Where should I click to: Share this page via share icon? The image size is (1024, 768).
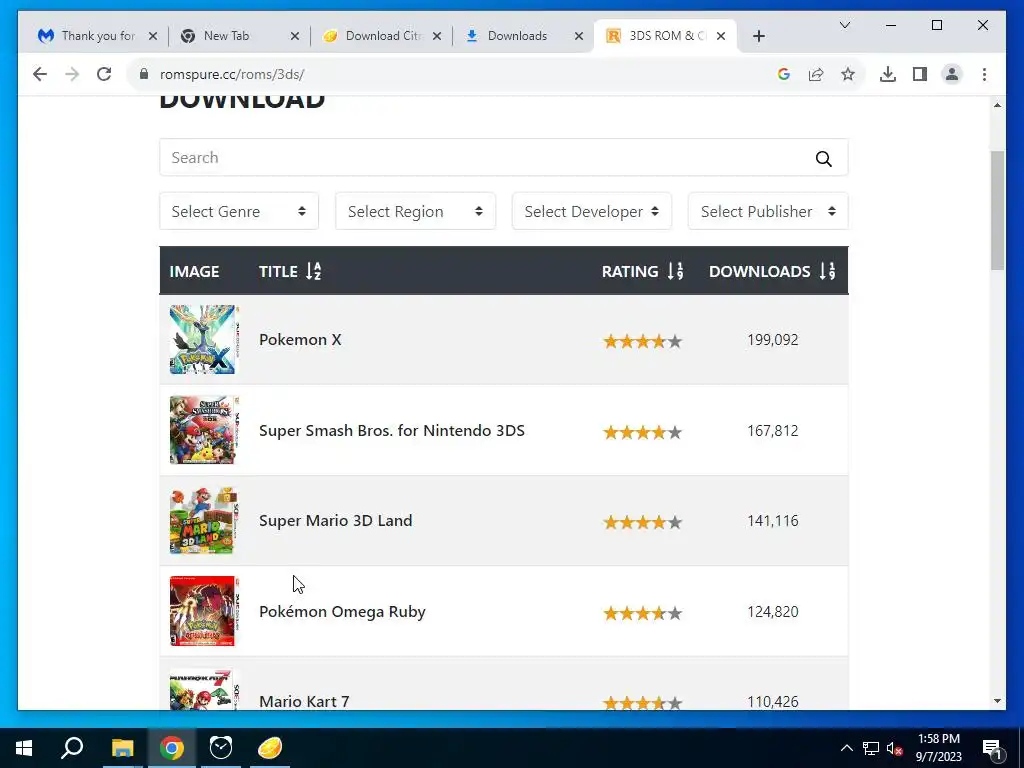pyautogui.click(x=816, y=74)
